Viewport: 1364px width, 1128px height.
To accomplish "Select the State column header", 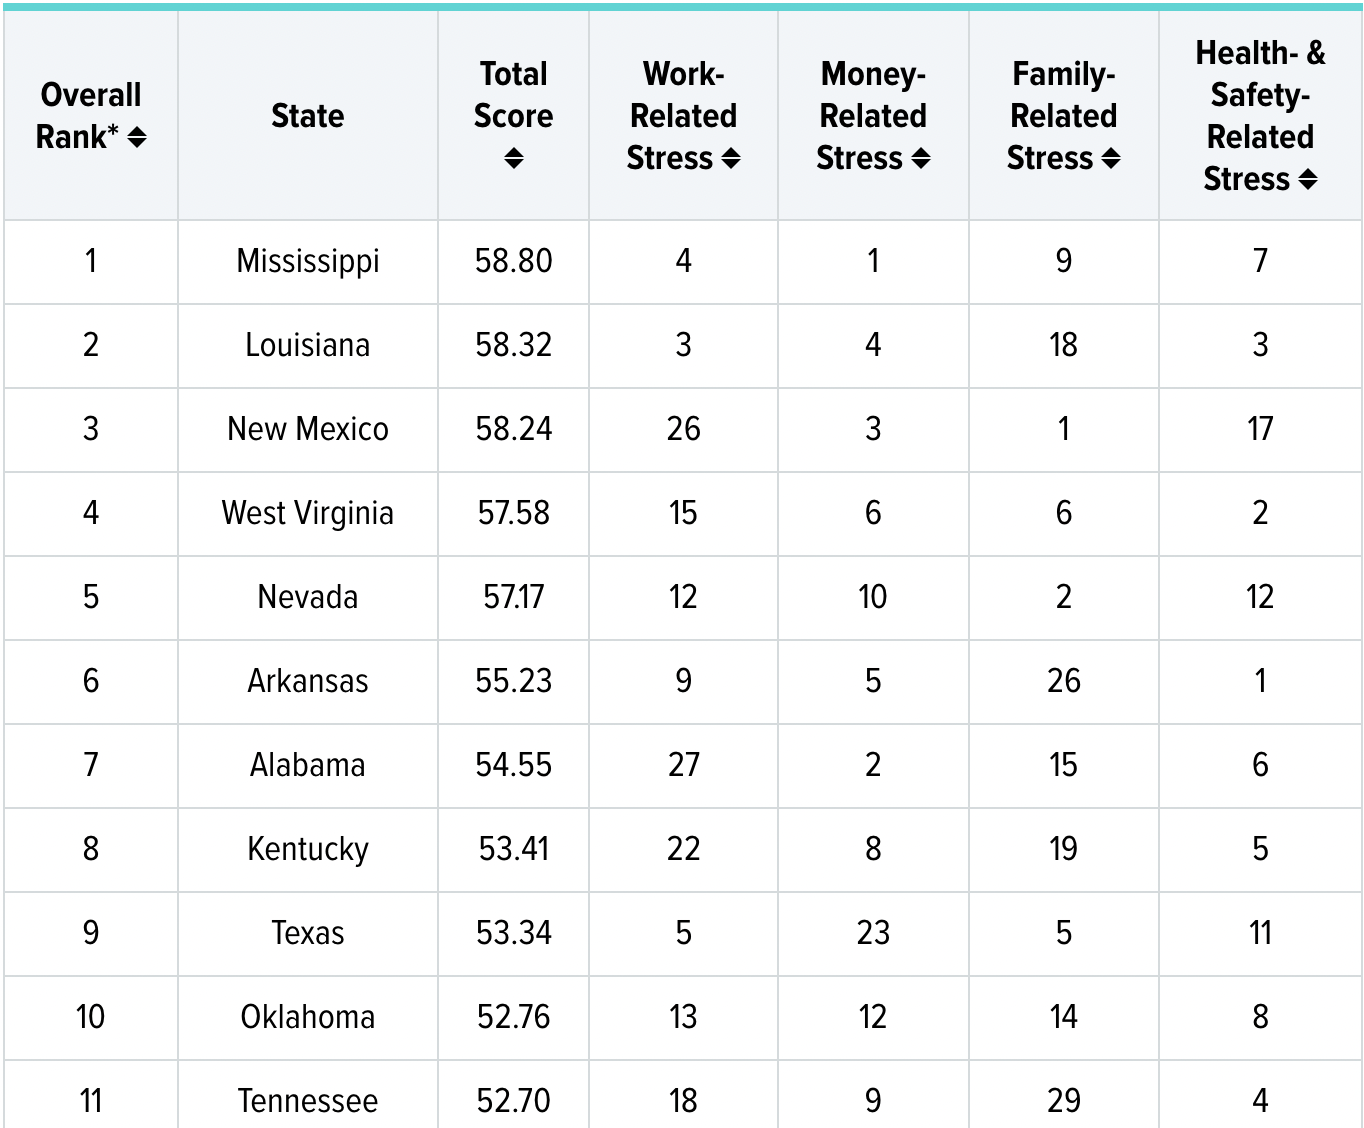I will (307, 116).
